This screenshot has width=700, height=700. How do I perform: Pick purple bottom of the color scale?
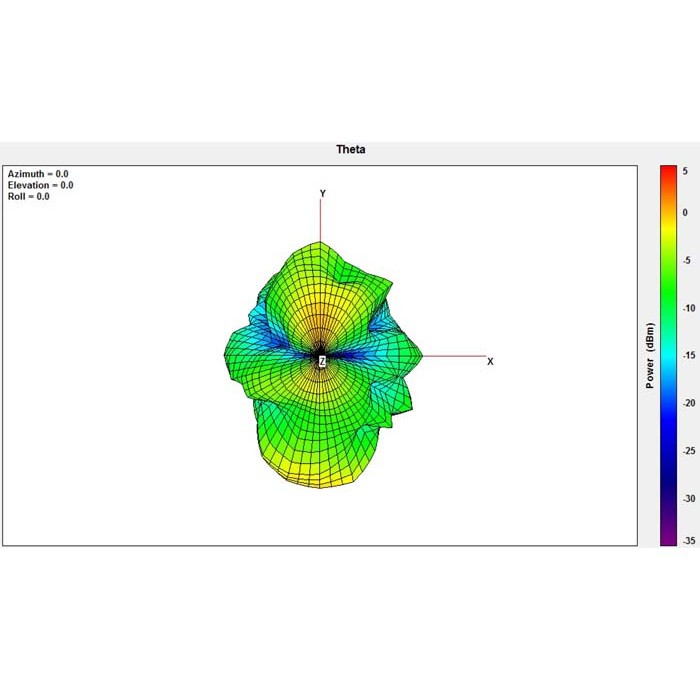tap(668, 540)
